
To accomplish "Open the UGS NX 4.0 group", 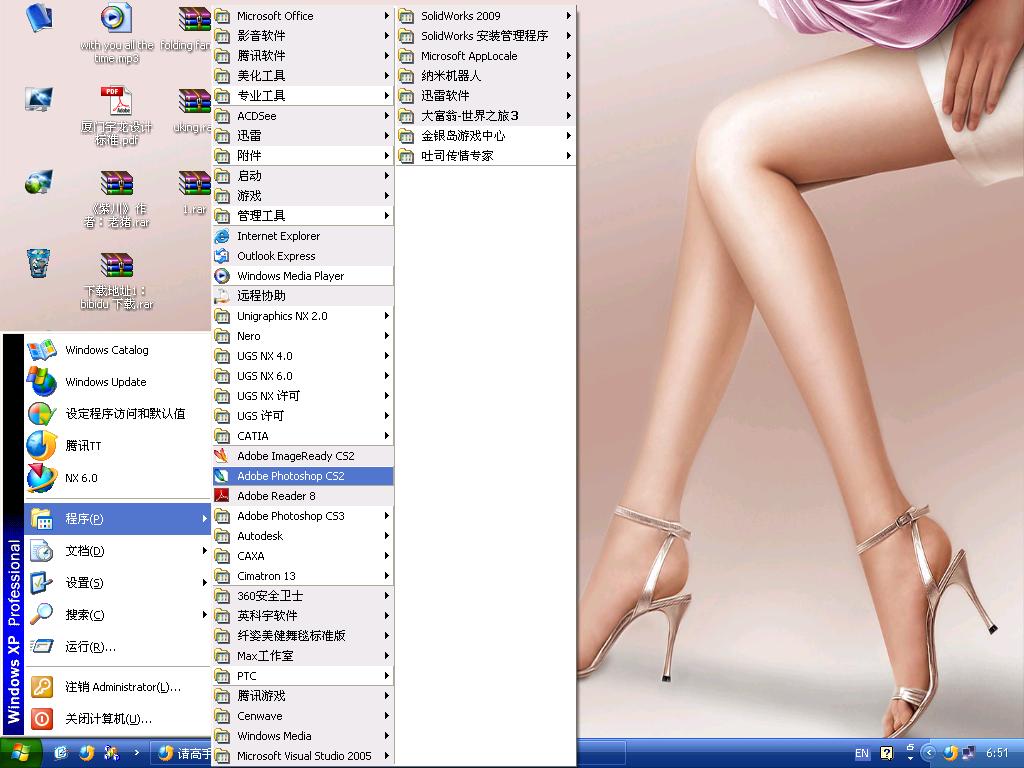I will [303, 356].
